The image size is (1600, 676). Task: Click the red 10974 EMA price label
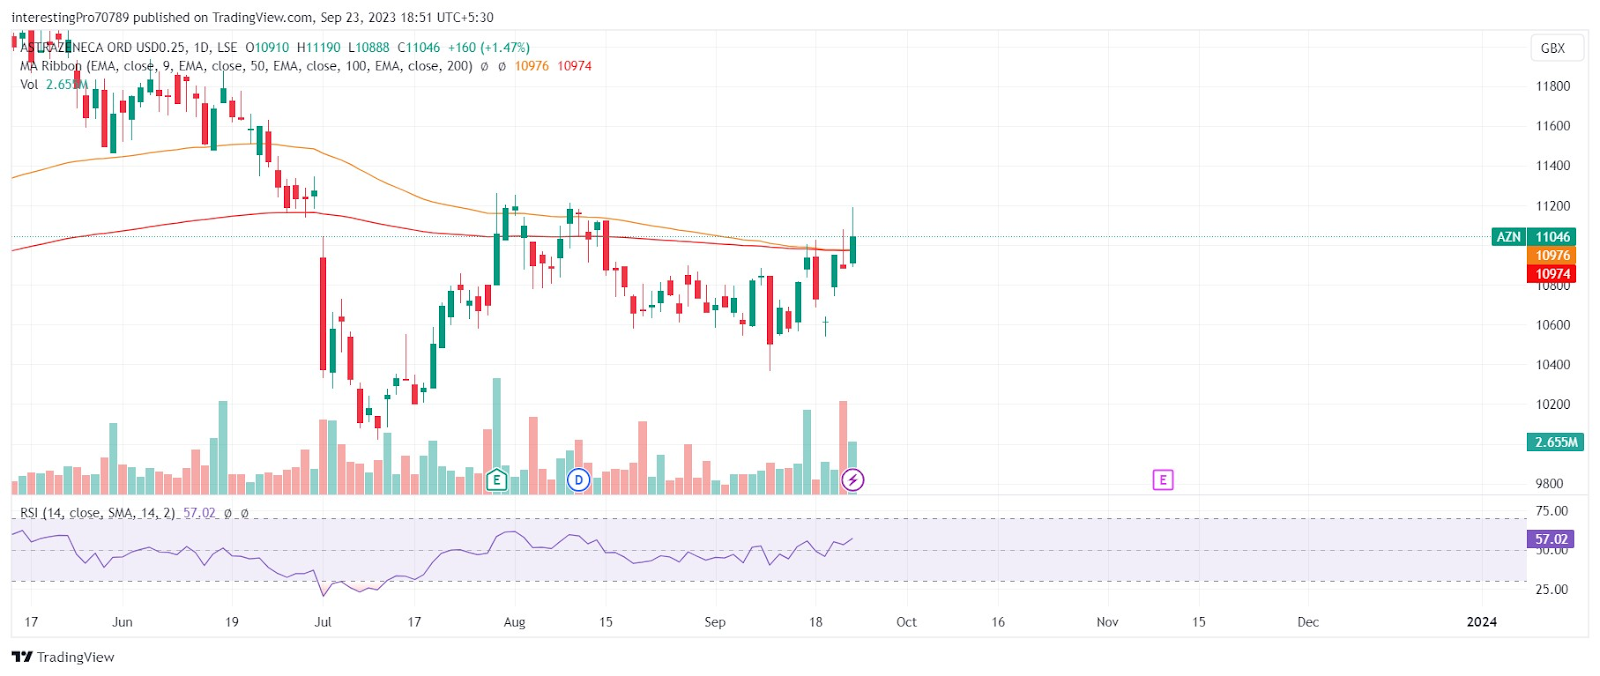coord(1552,273)
